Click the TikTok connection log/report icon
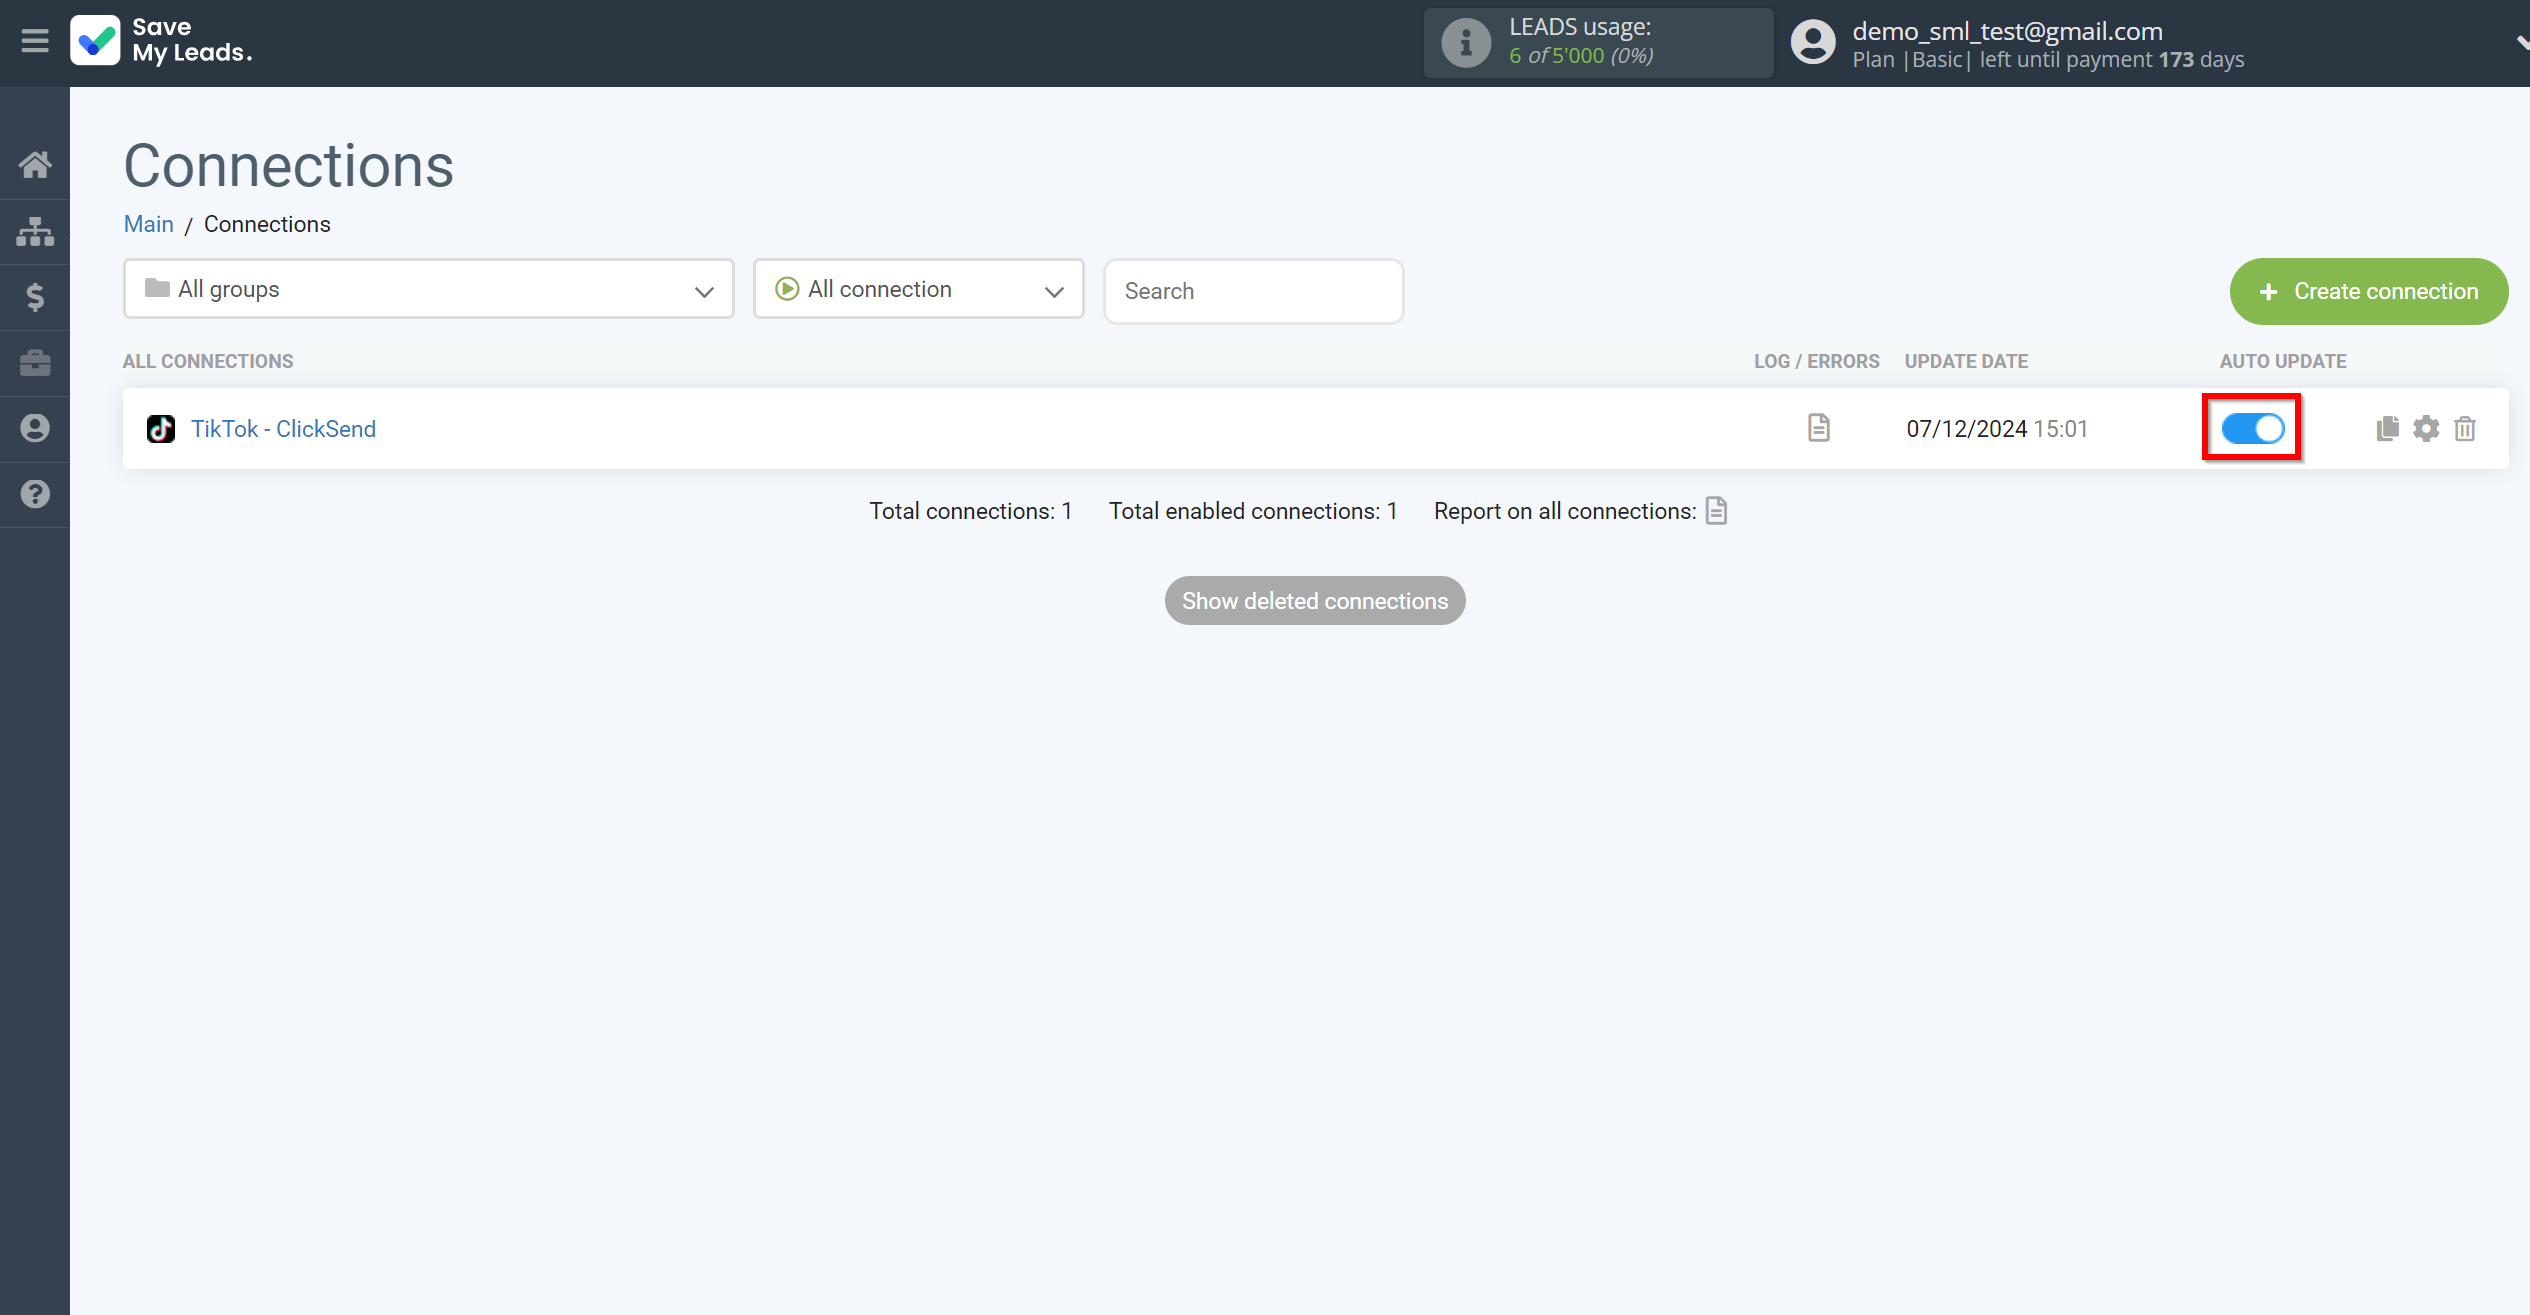Screen dimensions: 2530x1315 coord(1819,428)
